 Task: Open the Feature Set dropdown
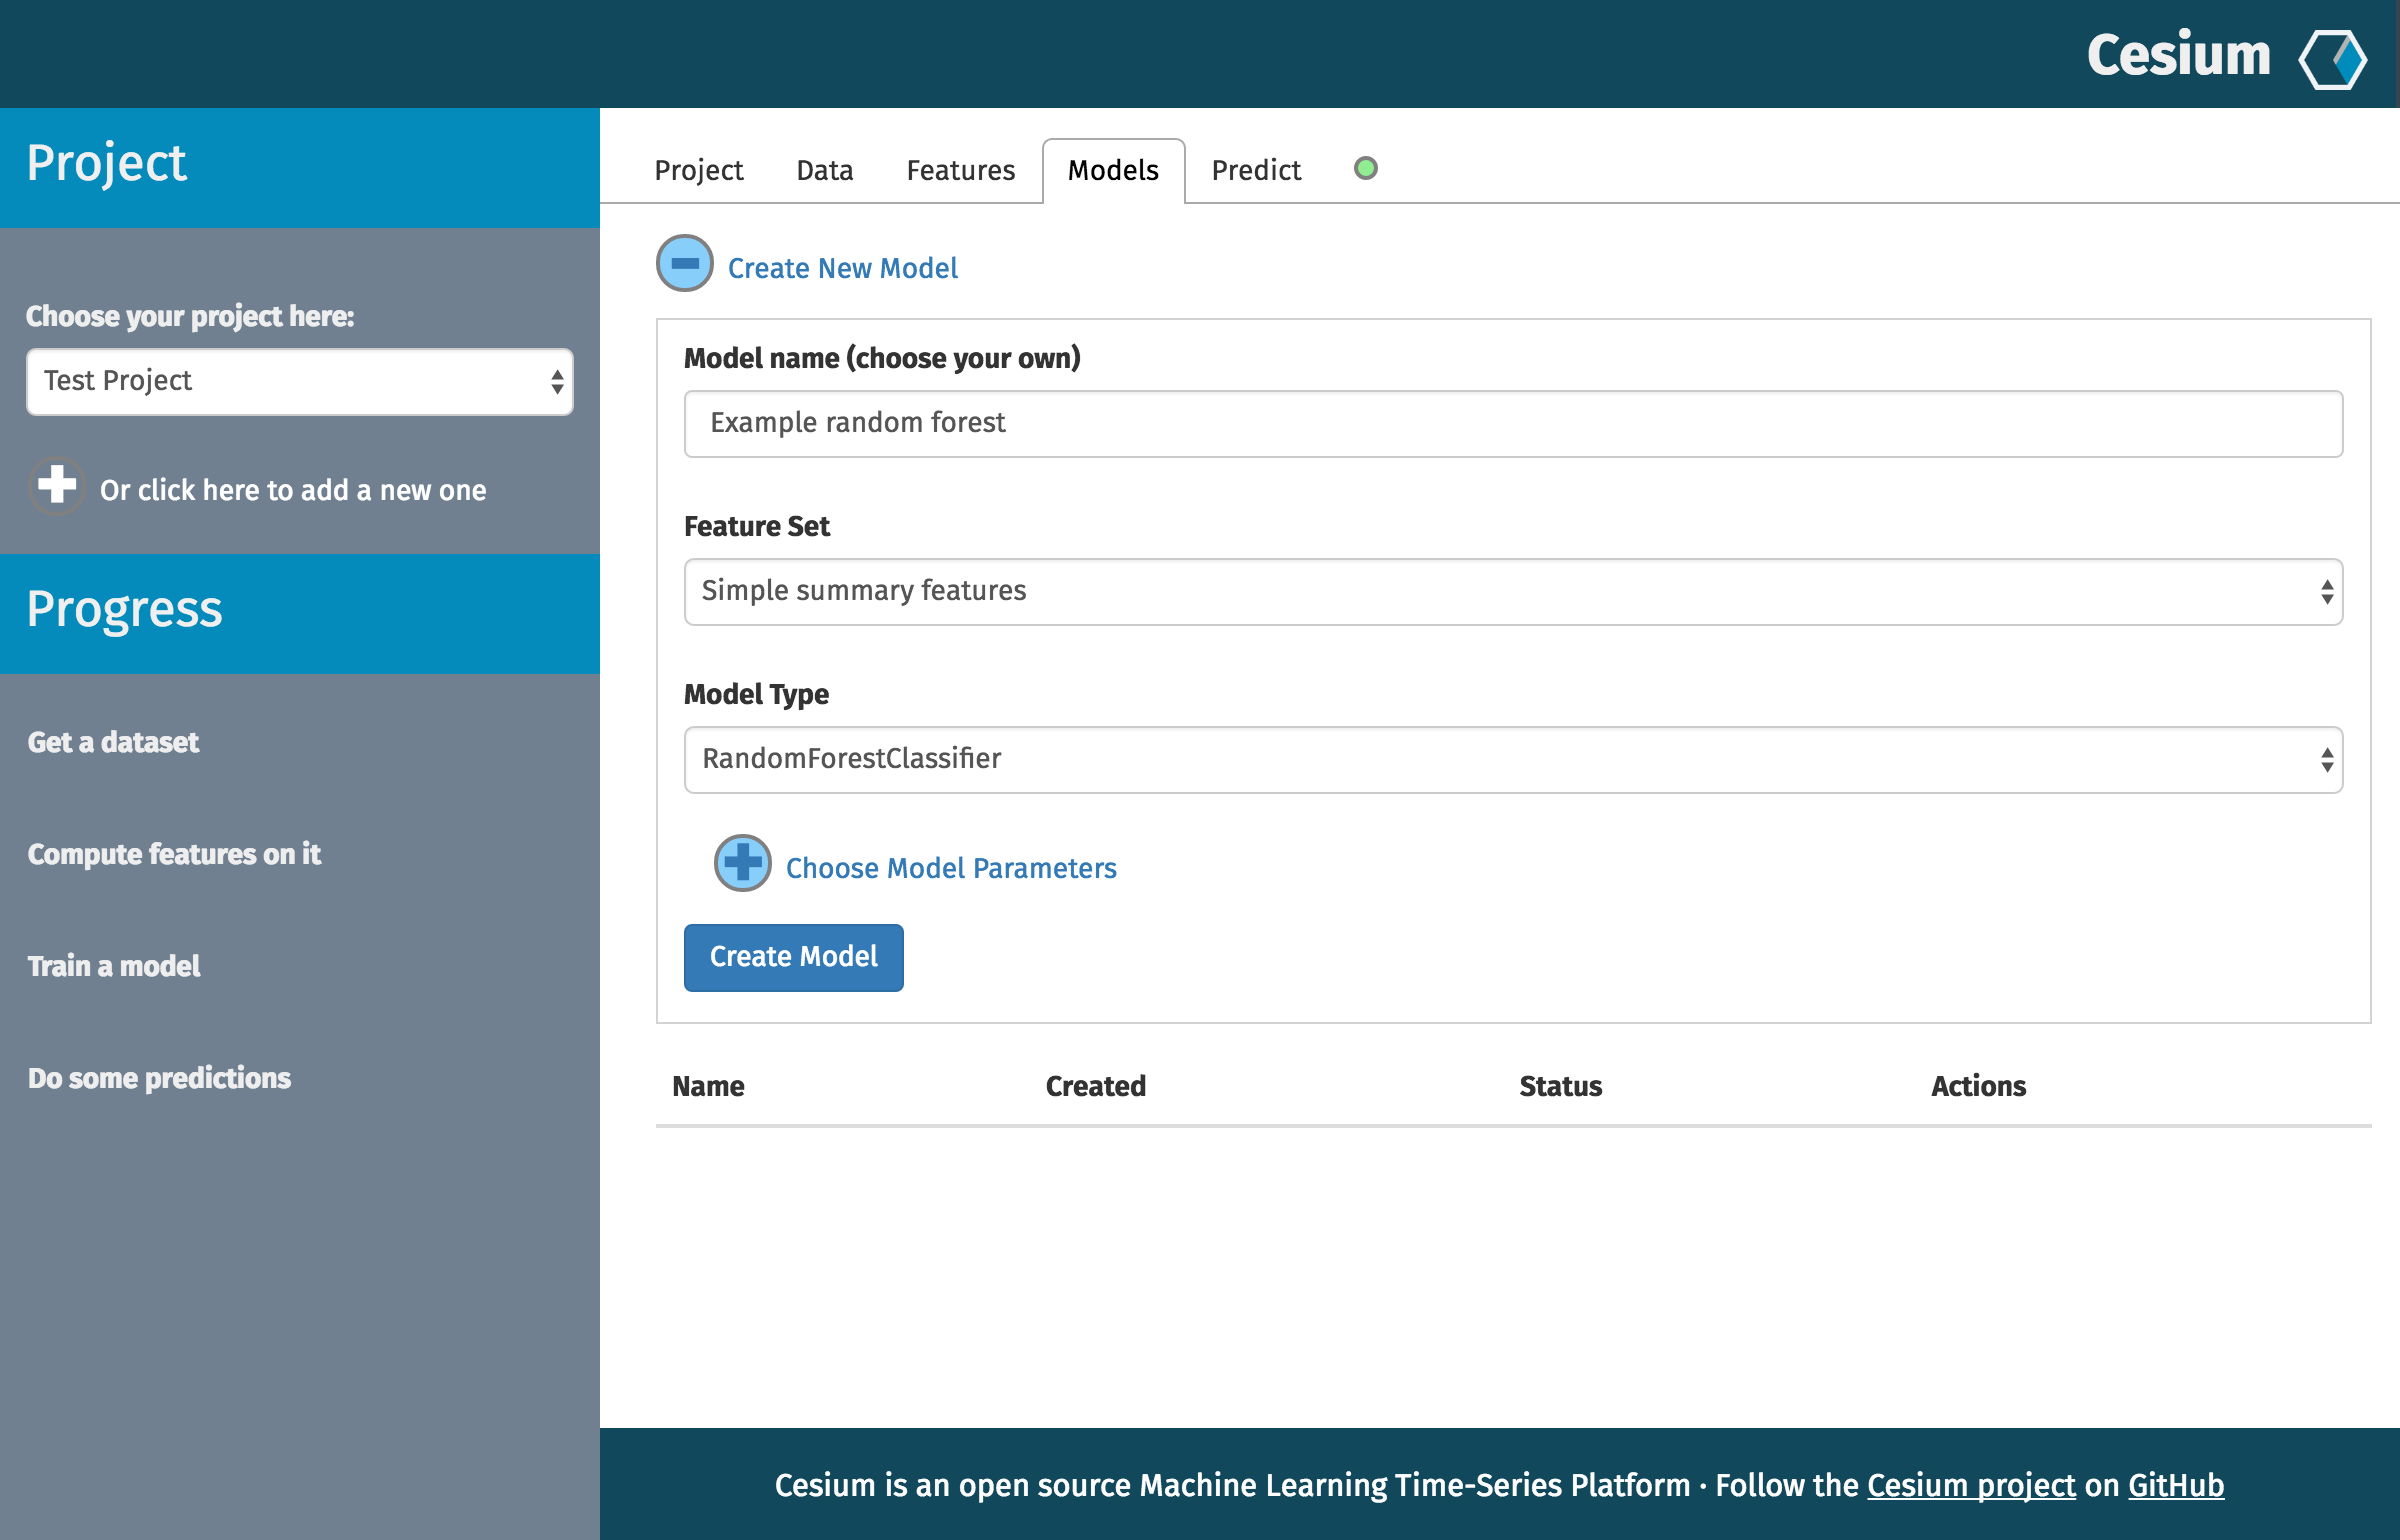click(x=1512, y=591)
